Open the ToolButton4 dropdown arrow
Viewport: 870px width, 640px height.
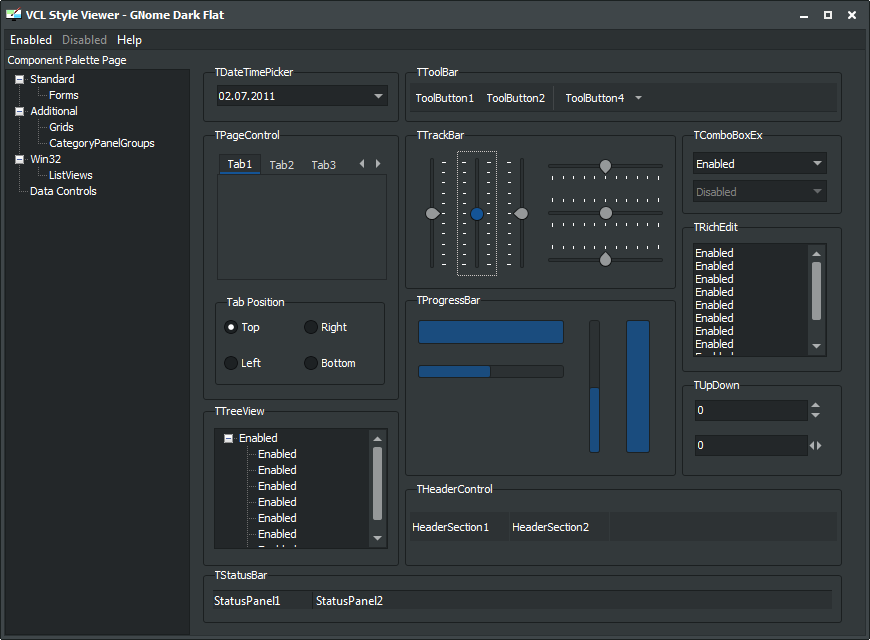tap(639, 98)
